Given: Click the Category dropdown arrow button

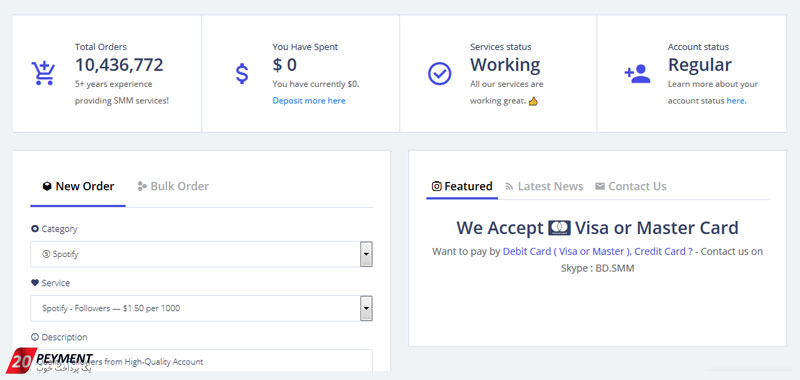Looking at the screenshot, I should pyautogui.click(x=366, y=254).
